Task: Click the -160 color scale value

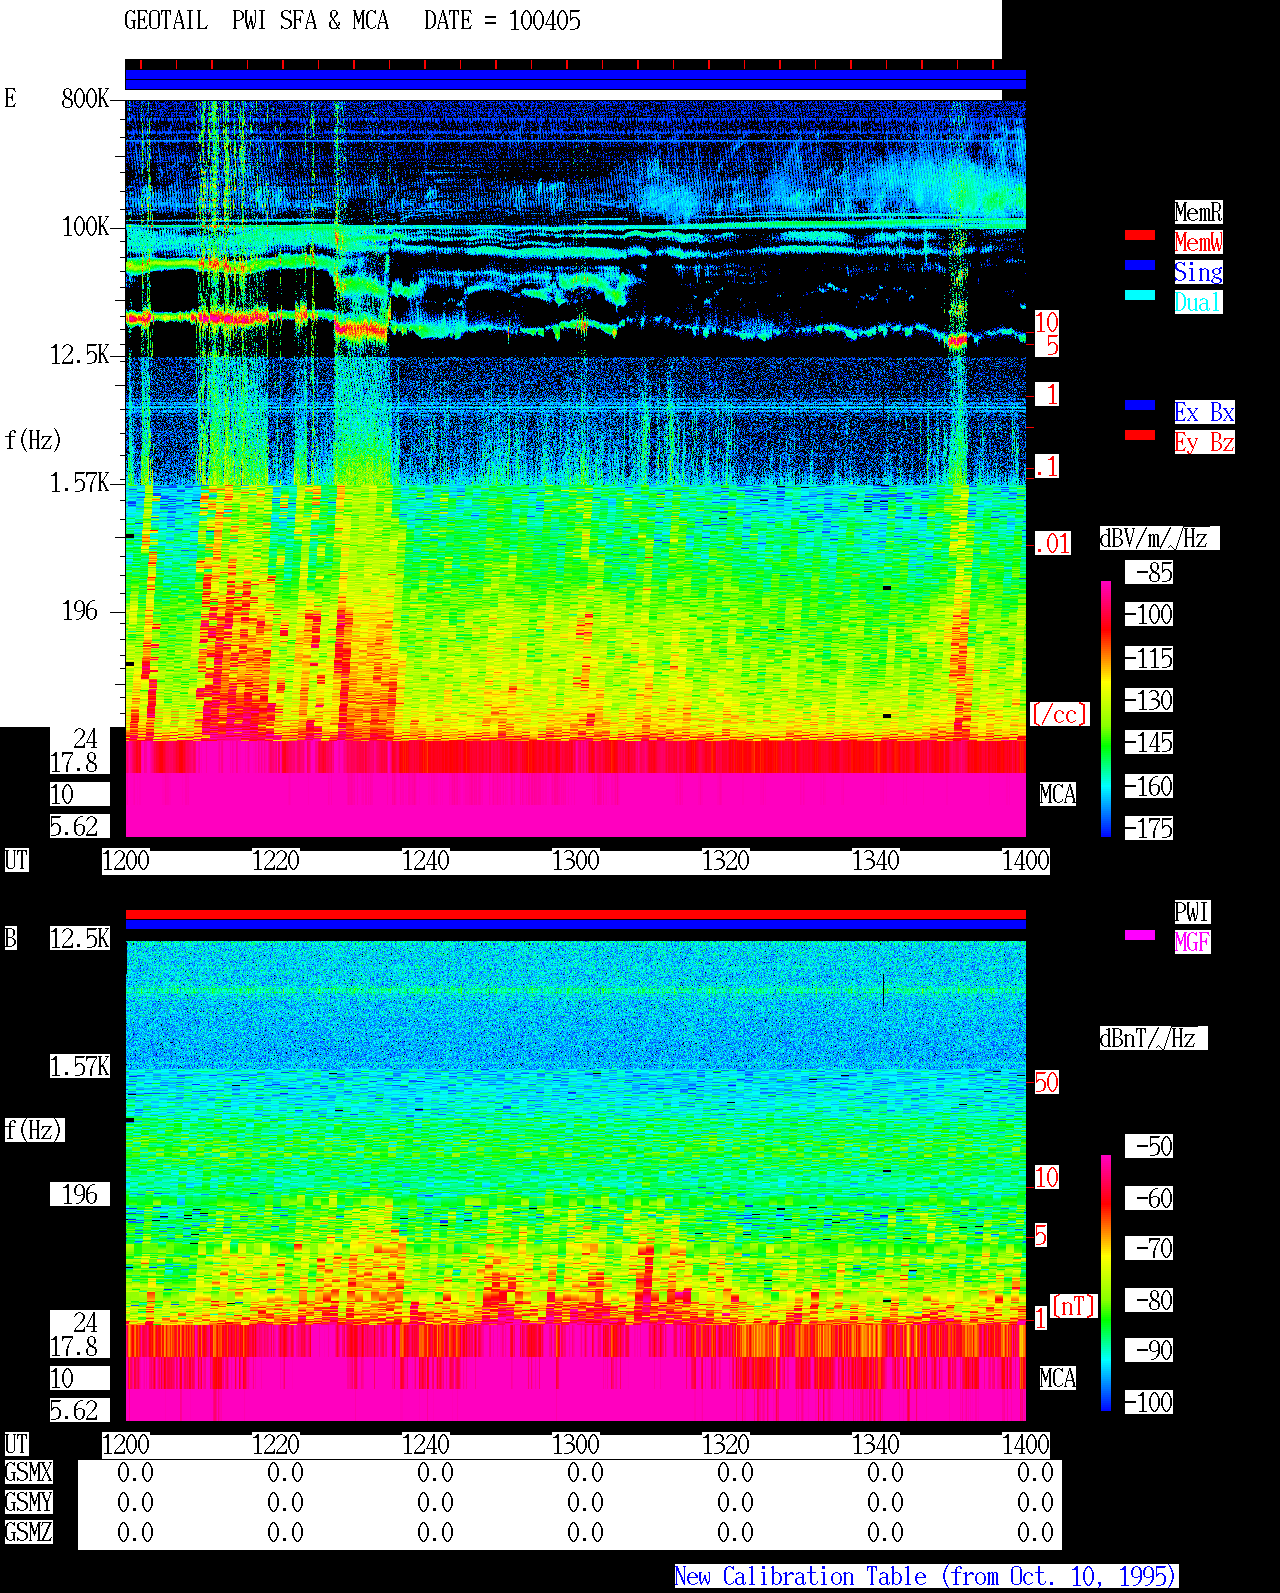Action: (1149, 786)
